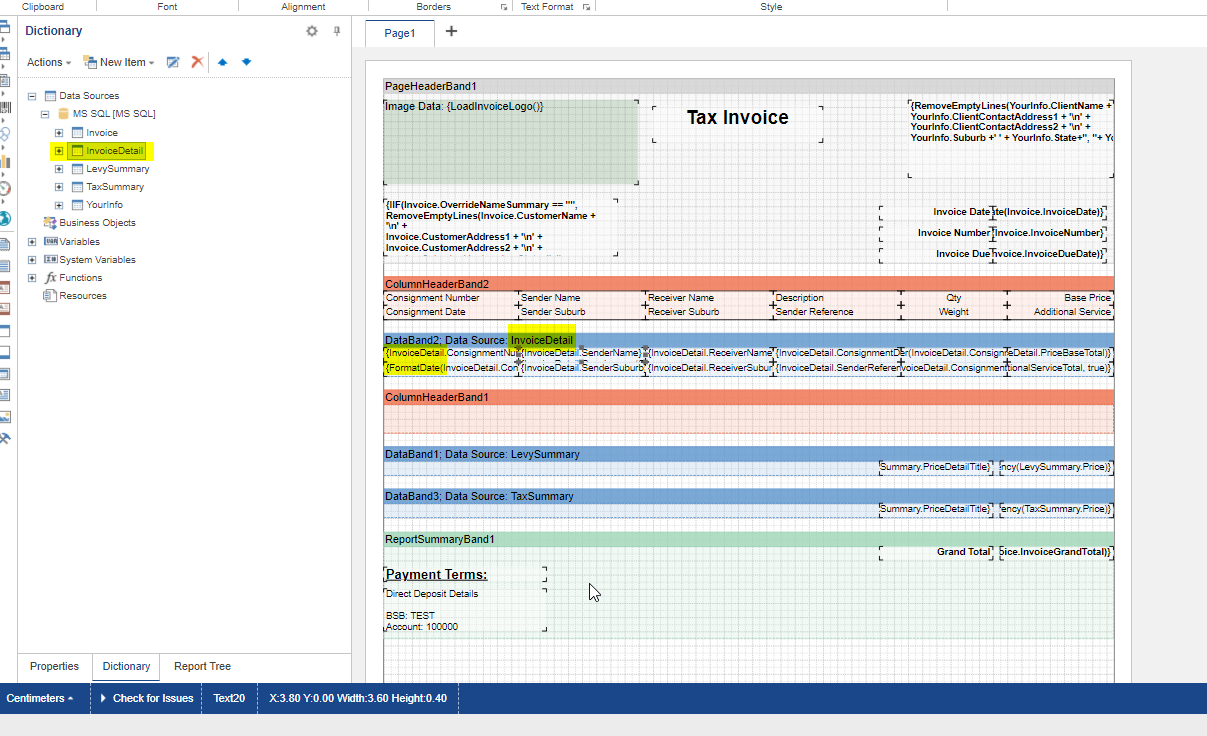Switch to the Dictionary tab
Screen dimensions: 1207x736
click(126, 667)
